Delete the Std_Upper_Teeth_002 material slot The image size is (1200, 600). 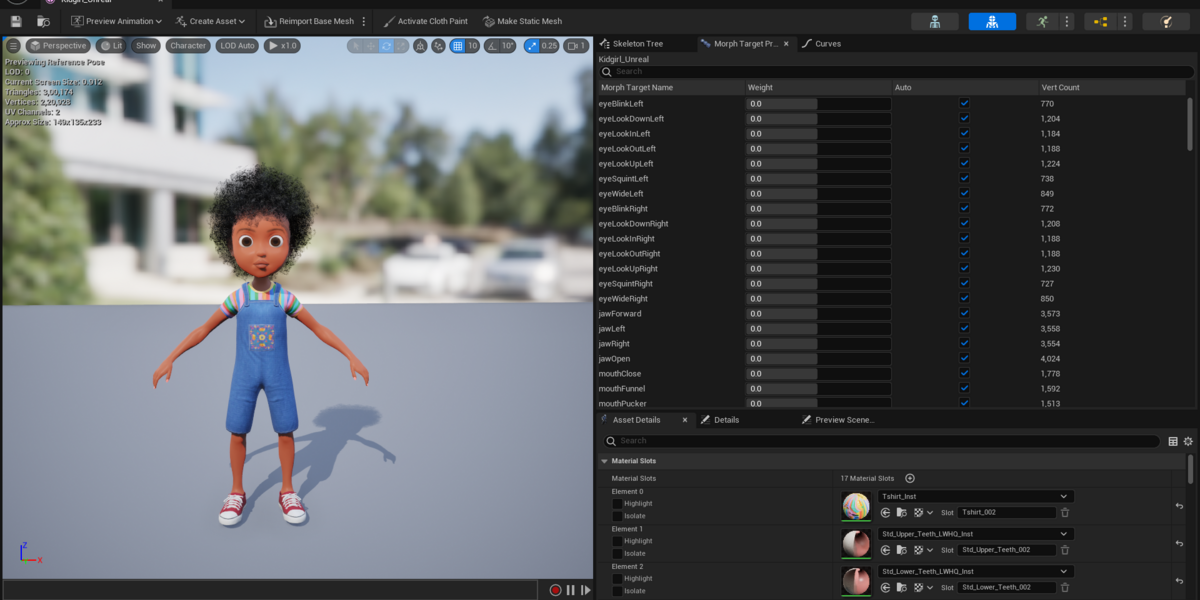(x=1065, y=550)
